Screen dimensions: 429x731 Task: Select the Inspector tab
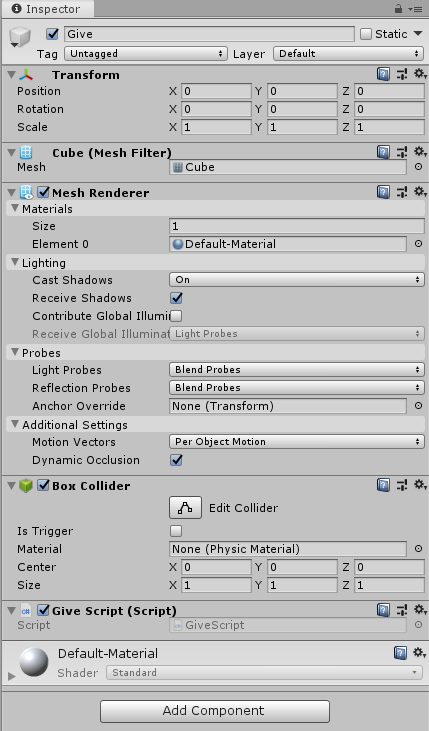[x=47, y=9]
